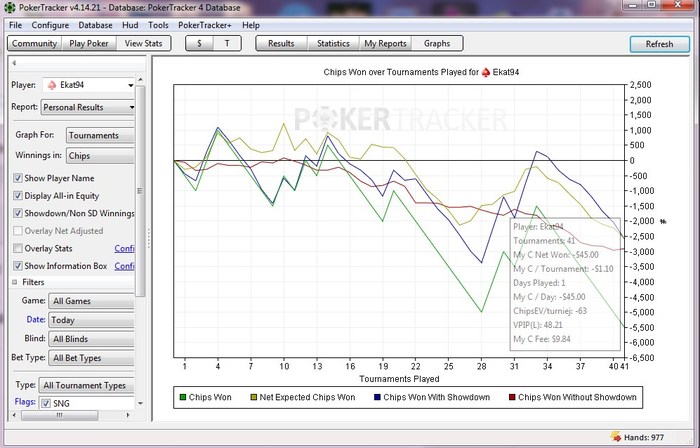Open the Hud menu

tap(130, 25)
